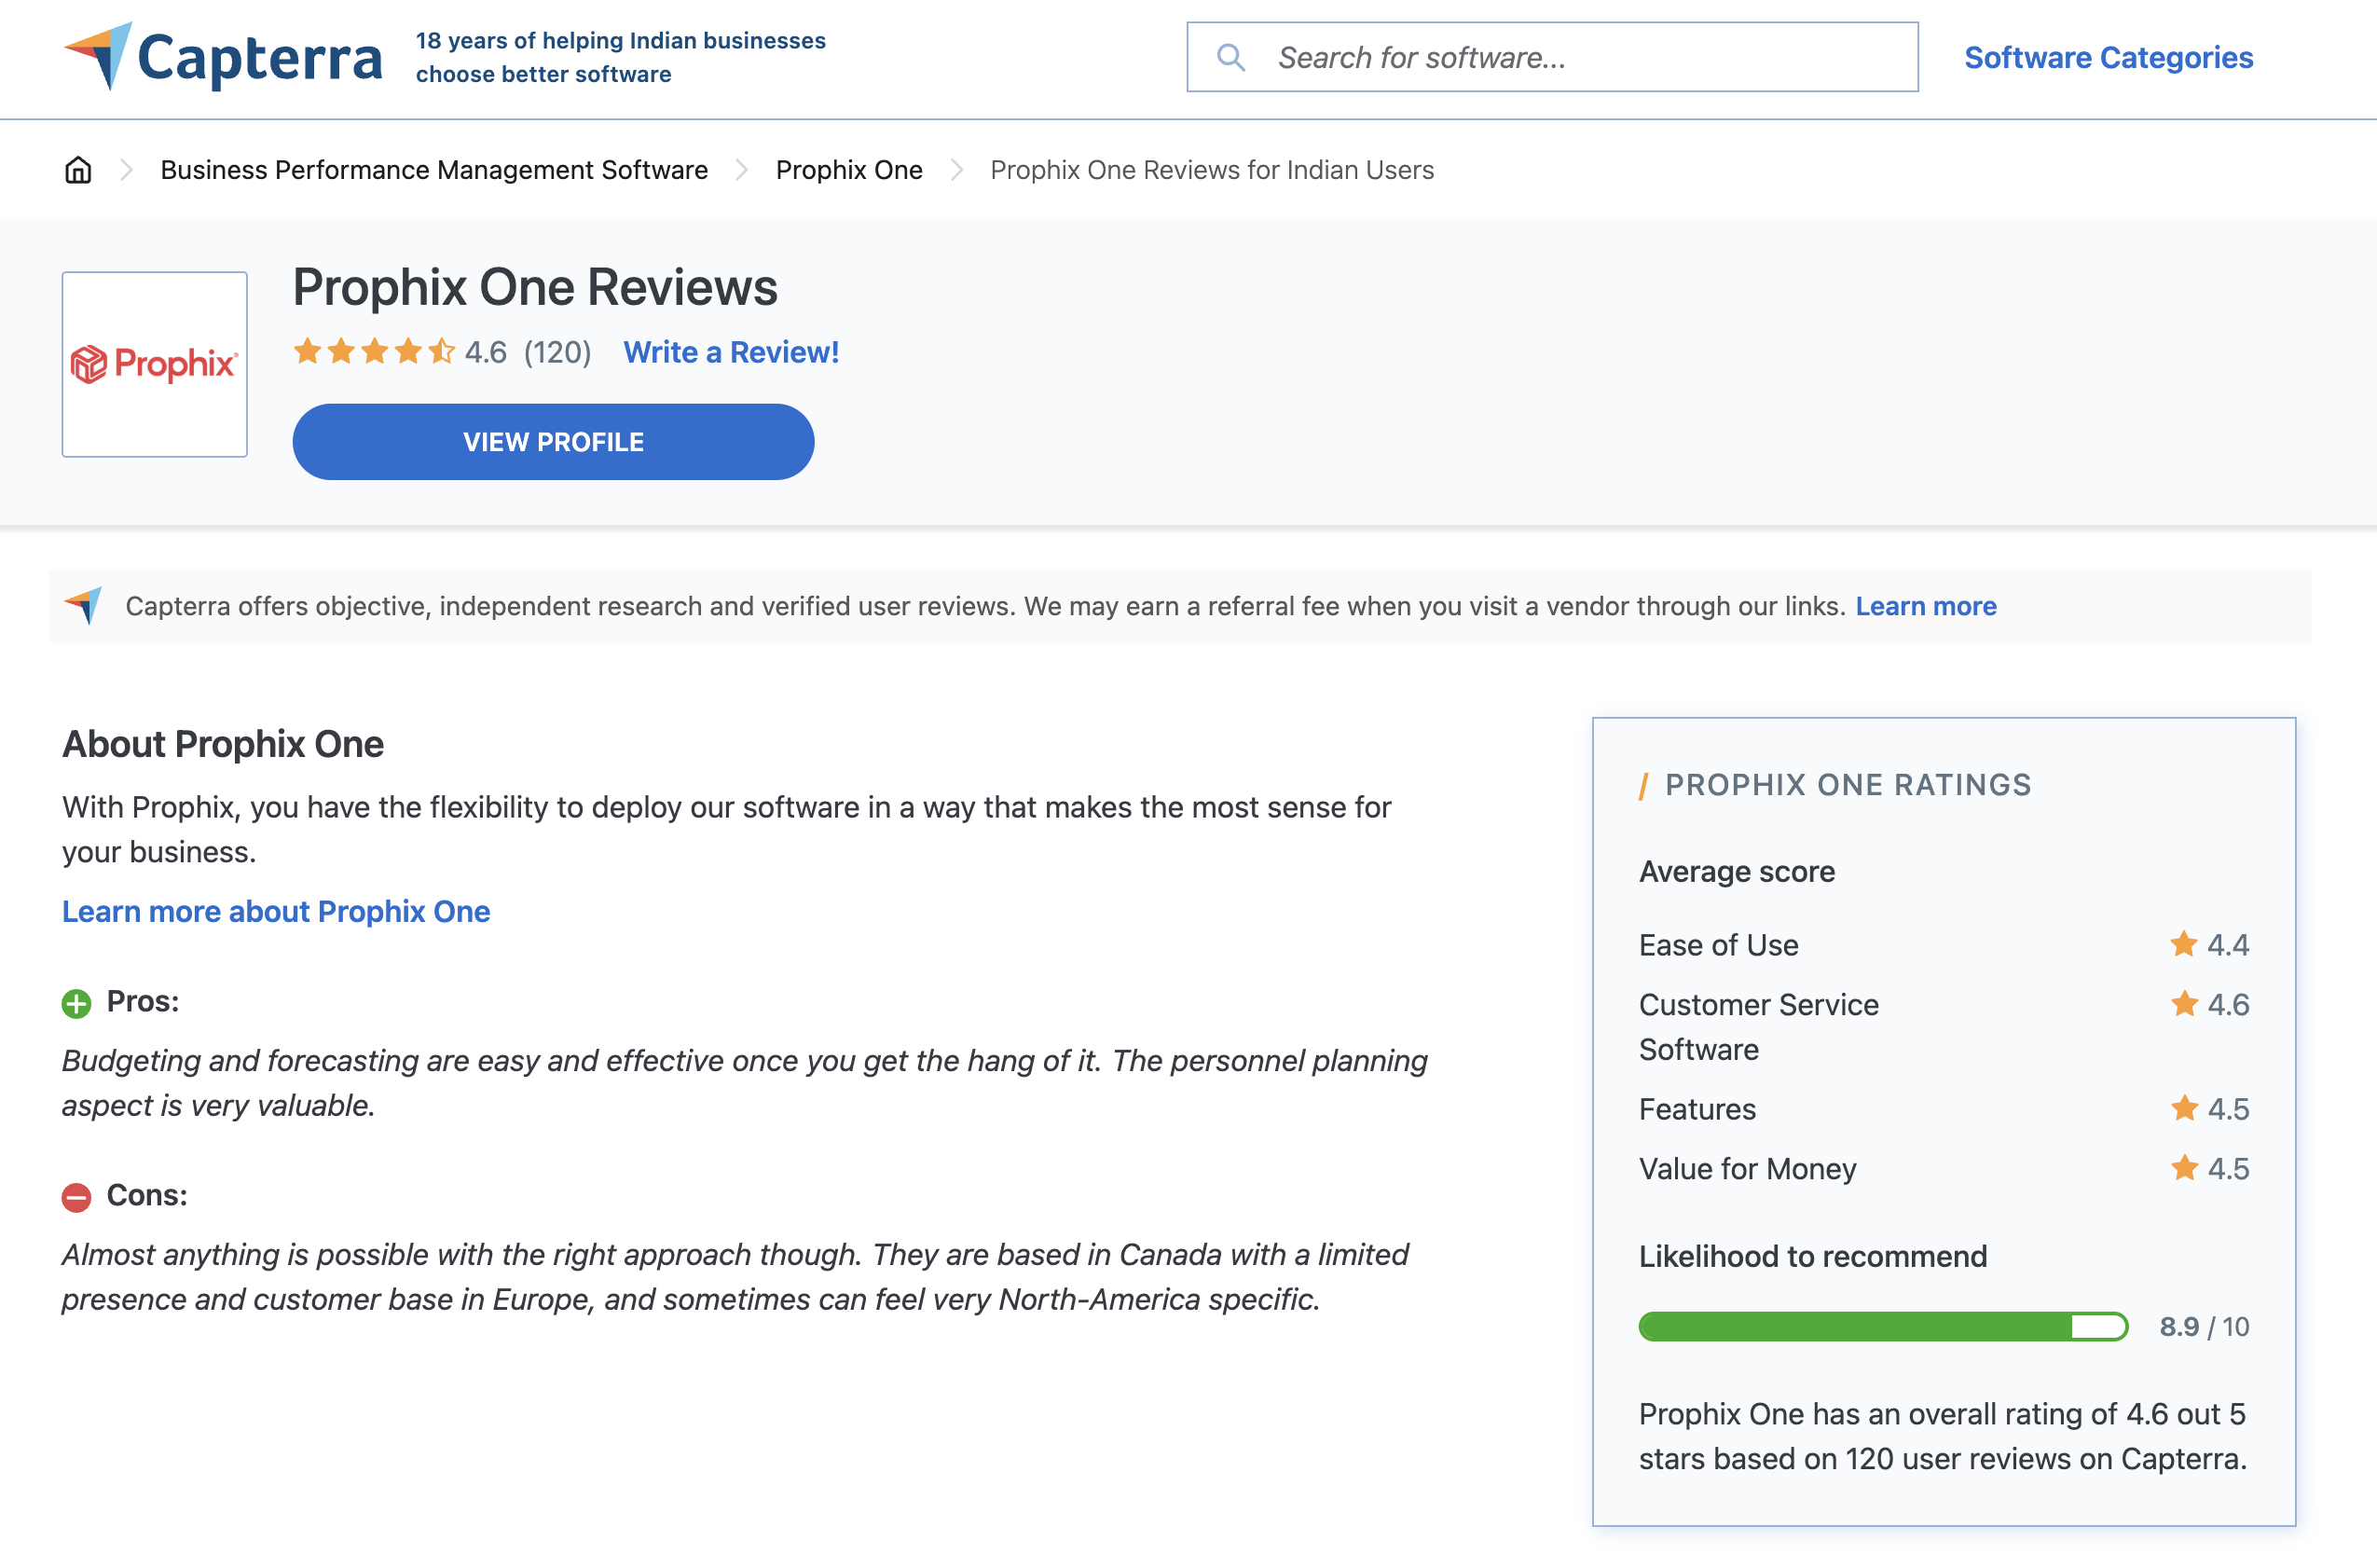This screenshot has width=2377, height=1568.
Task: Click the Prophix One Reviews for Indian Users breadcrumb
Action: coord(1212,170)
